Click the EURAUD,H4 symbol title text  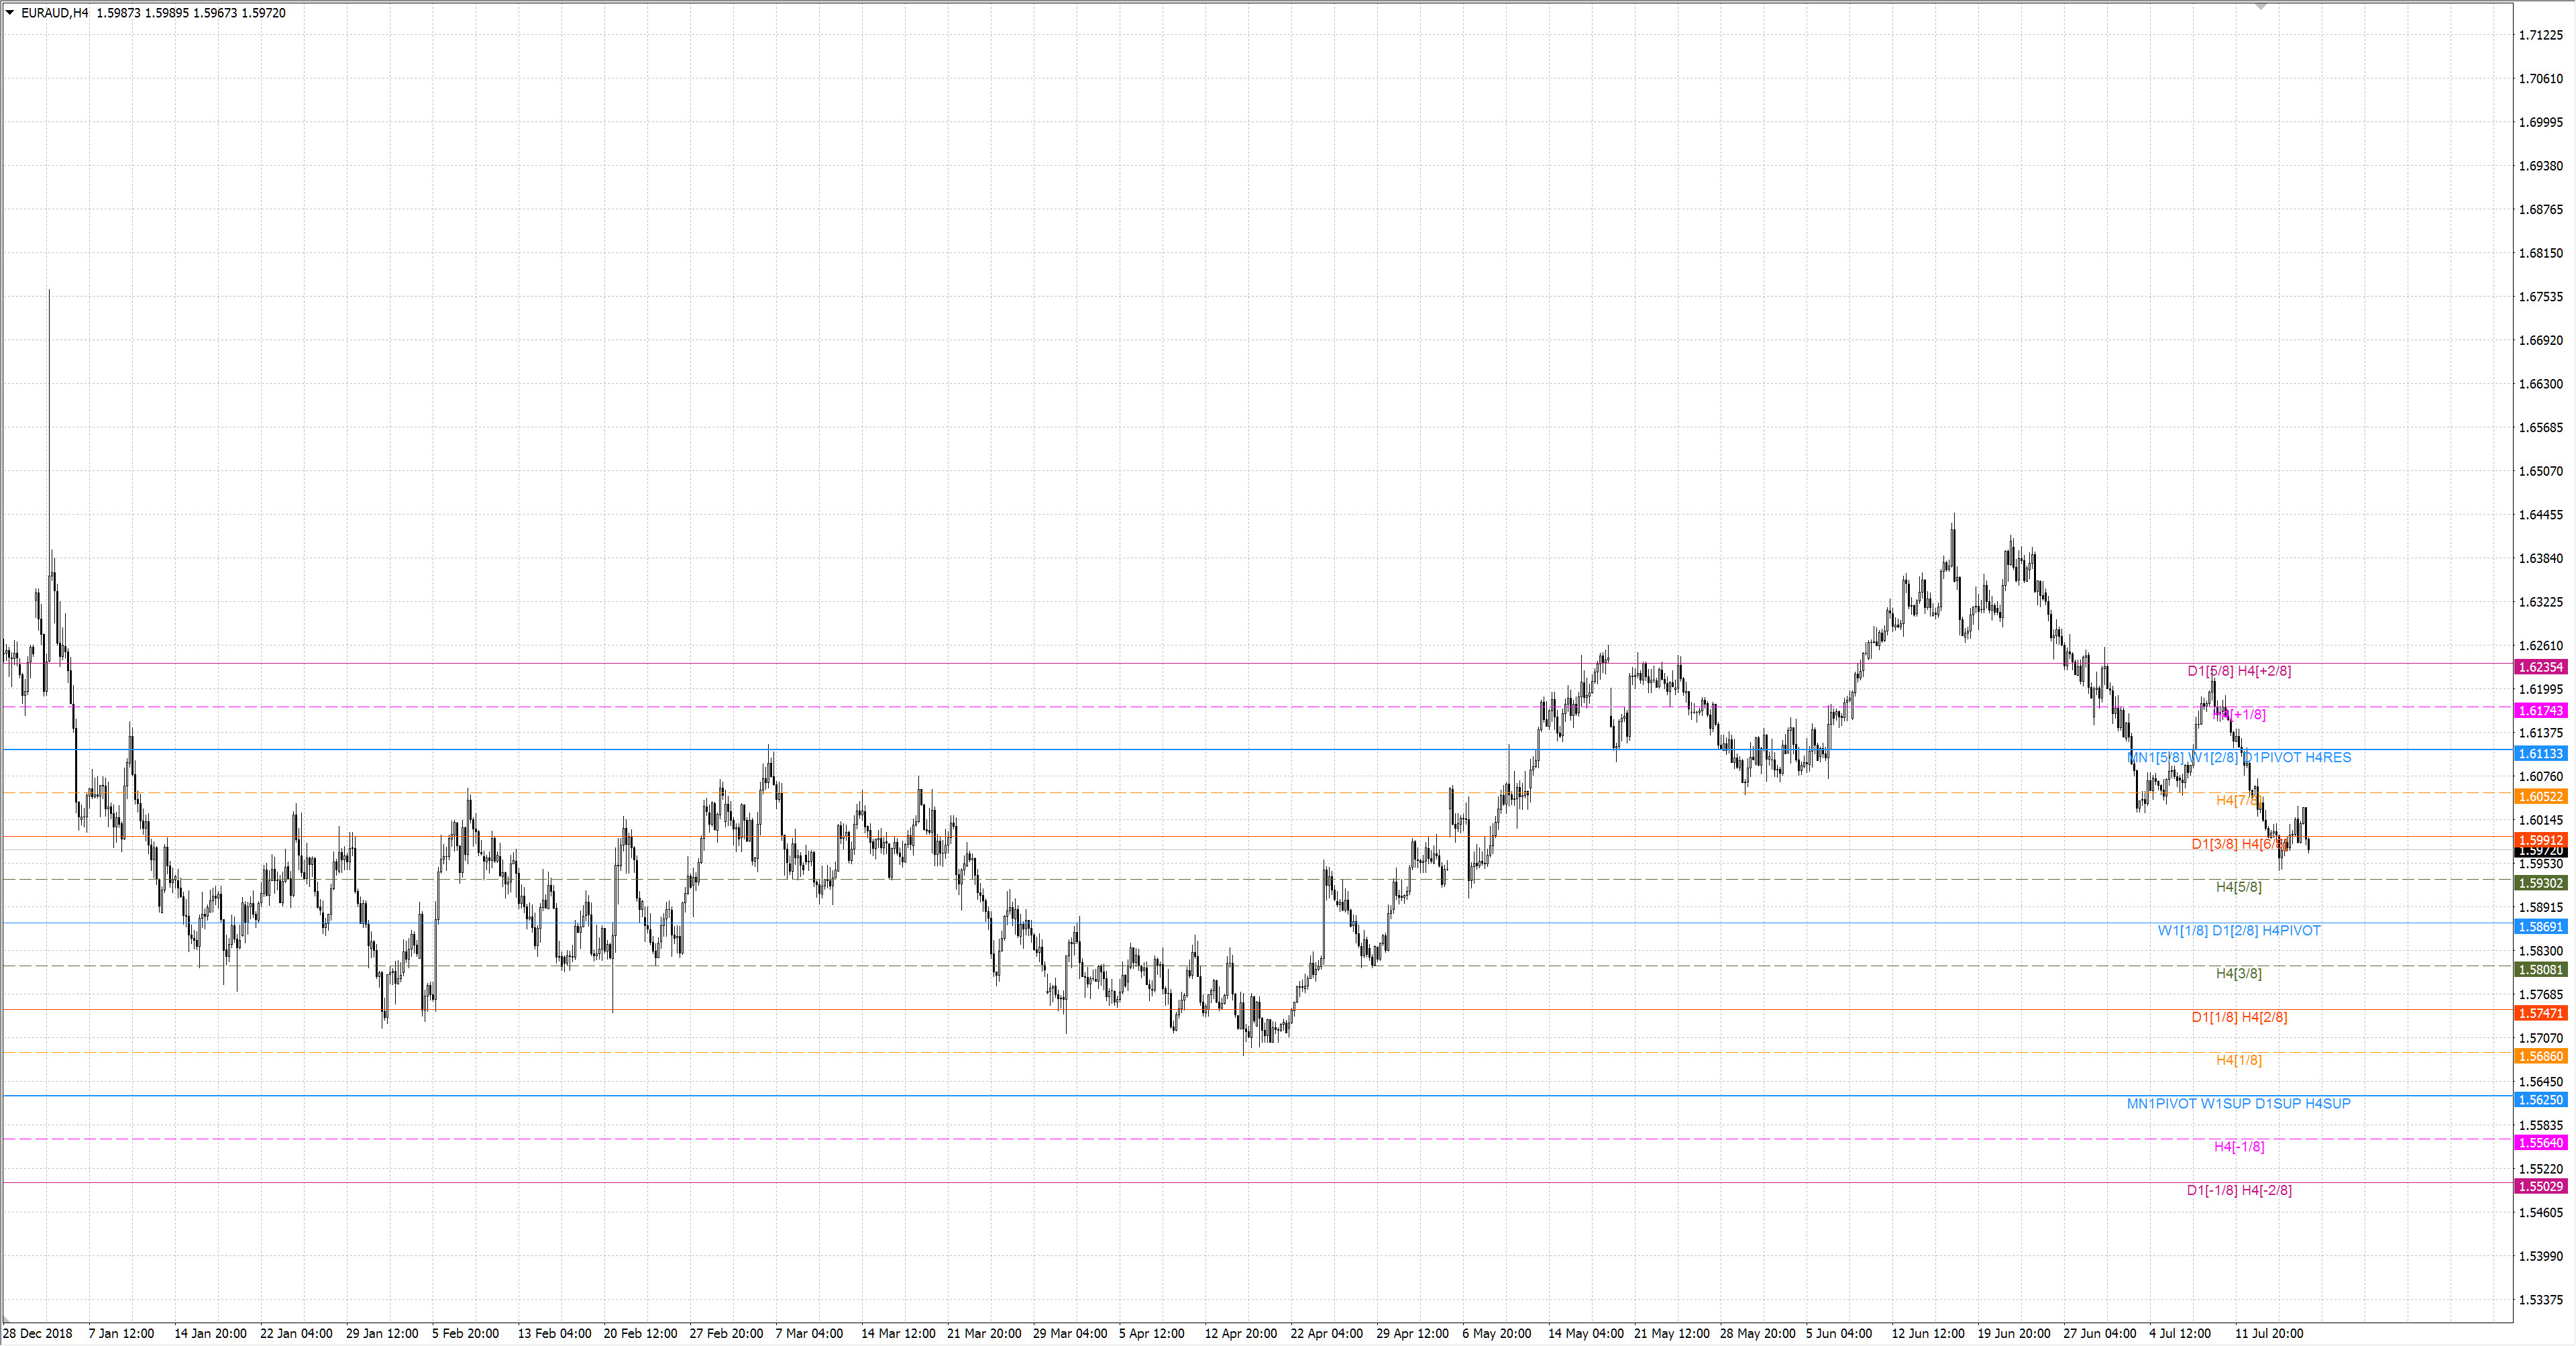55,13
